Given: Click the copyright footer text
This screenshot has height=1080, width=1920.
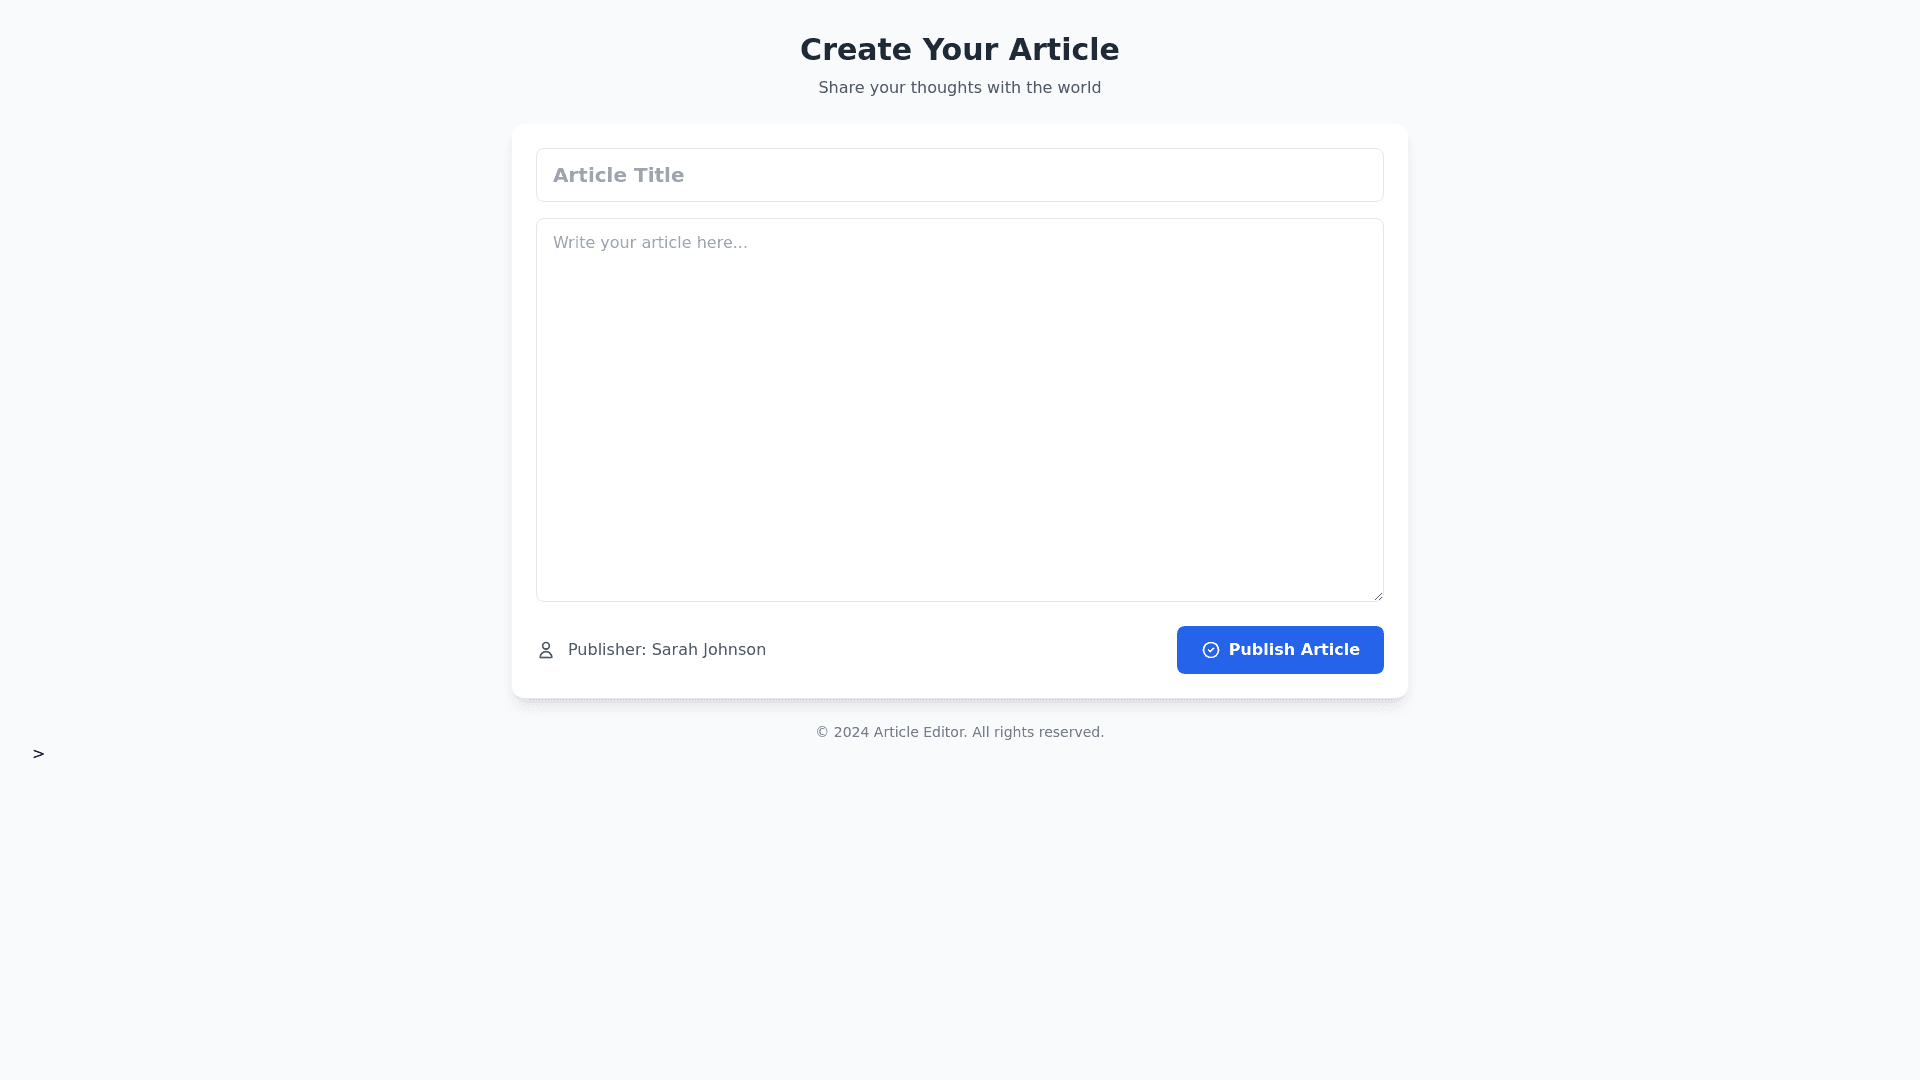Looking at the screenshot, I should point(959,732).
